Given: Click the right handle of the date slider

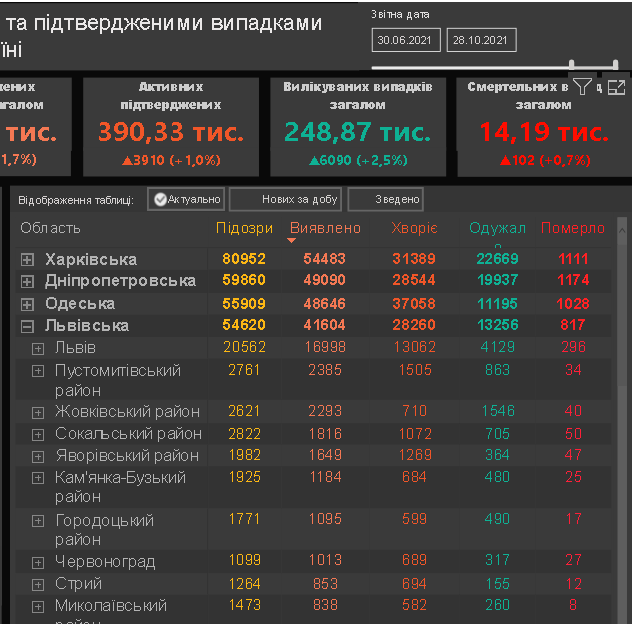Looking at the screenshot, I should pos(616,66).
